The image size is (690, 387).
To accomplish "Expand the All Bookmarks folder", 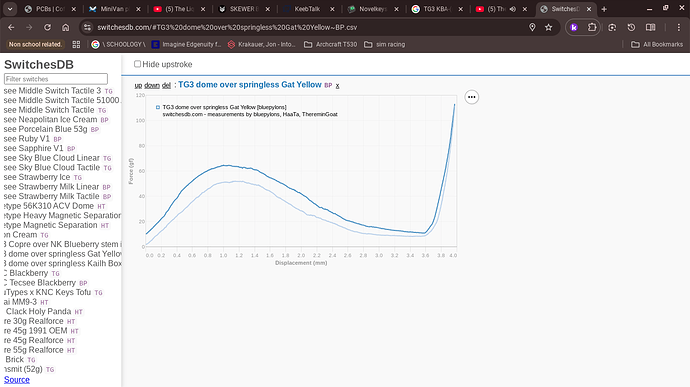I will tap(657, 44).
